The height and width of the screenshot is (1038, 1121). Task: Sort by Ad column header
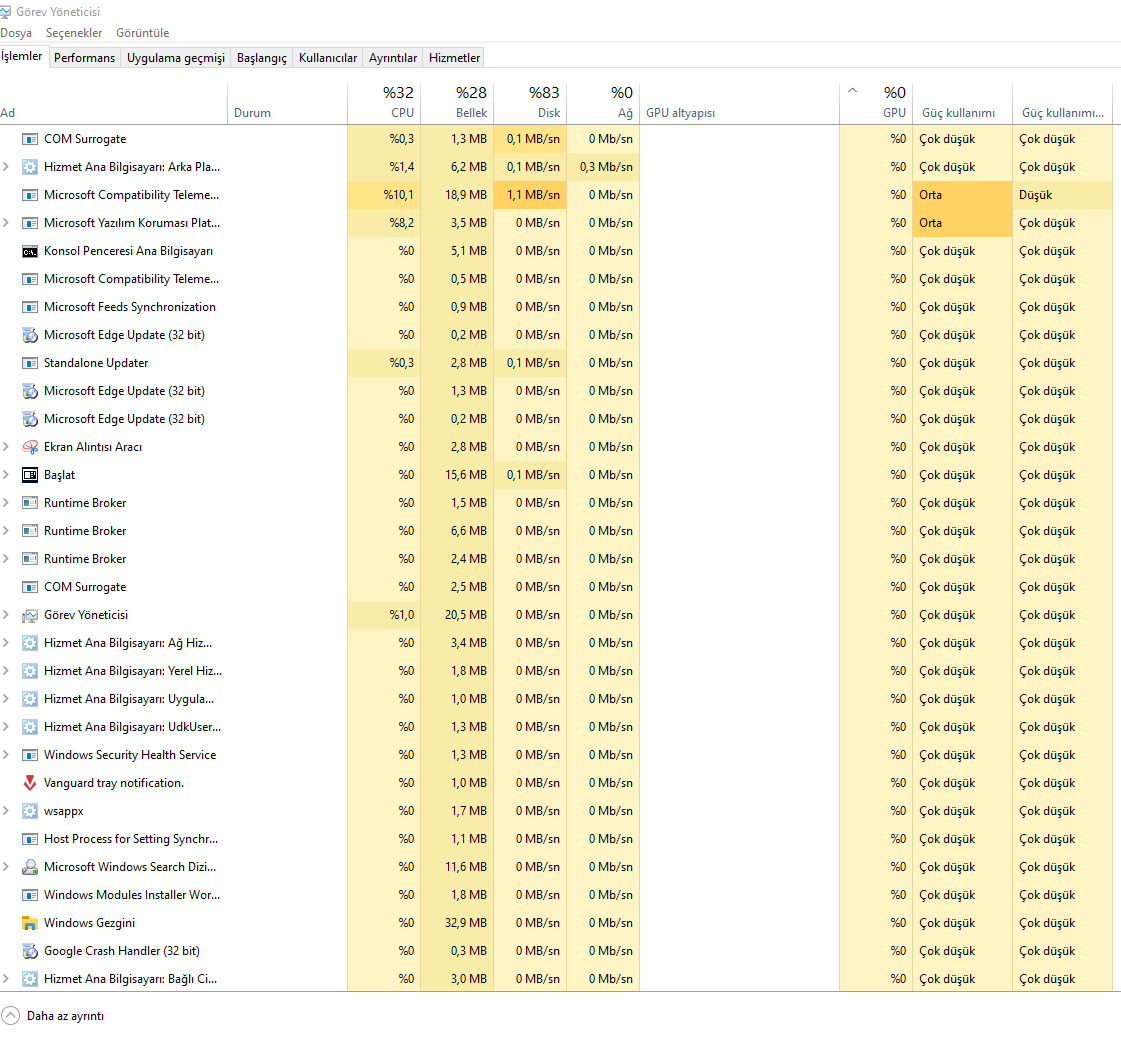114,104
